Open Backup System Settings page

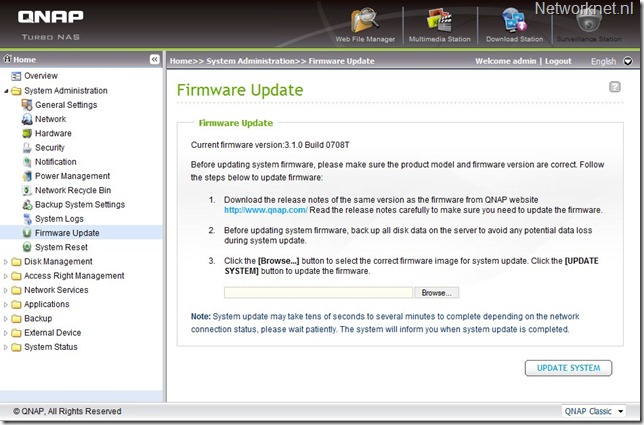click(80, 204)
